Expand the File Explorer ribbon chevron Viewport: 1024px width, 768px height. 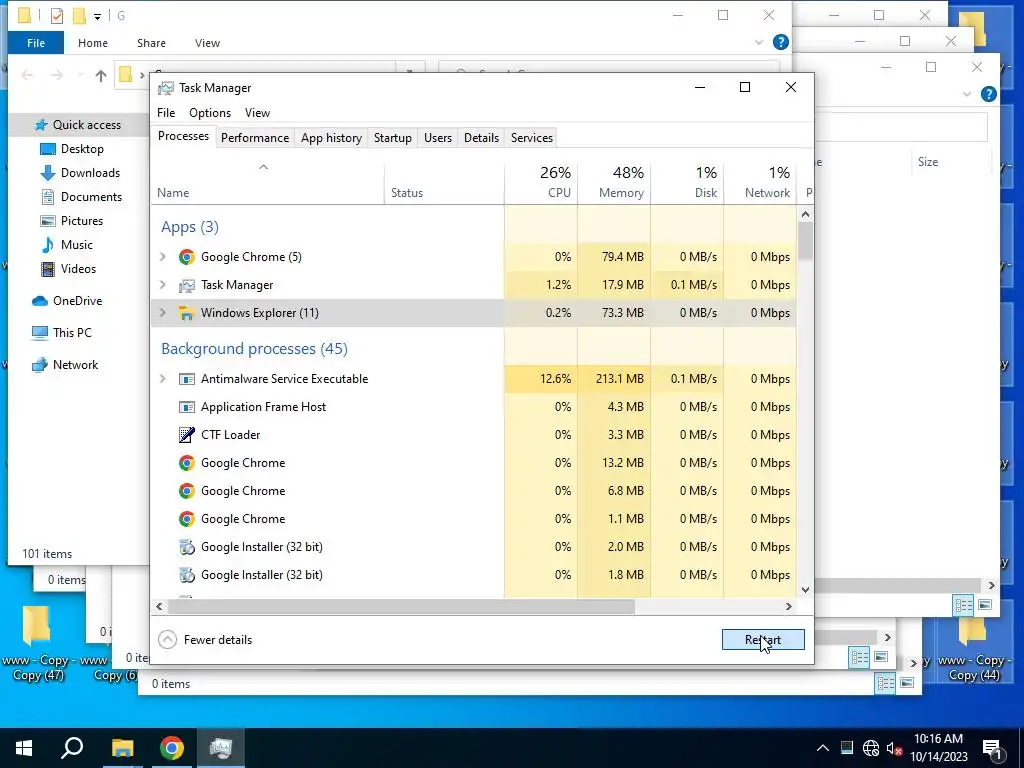pyautogui.click(x=759, y=42)
